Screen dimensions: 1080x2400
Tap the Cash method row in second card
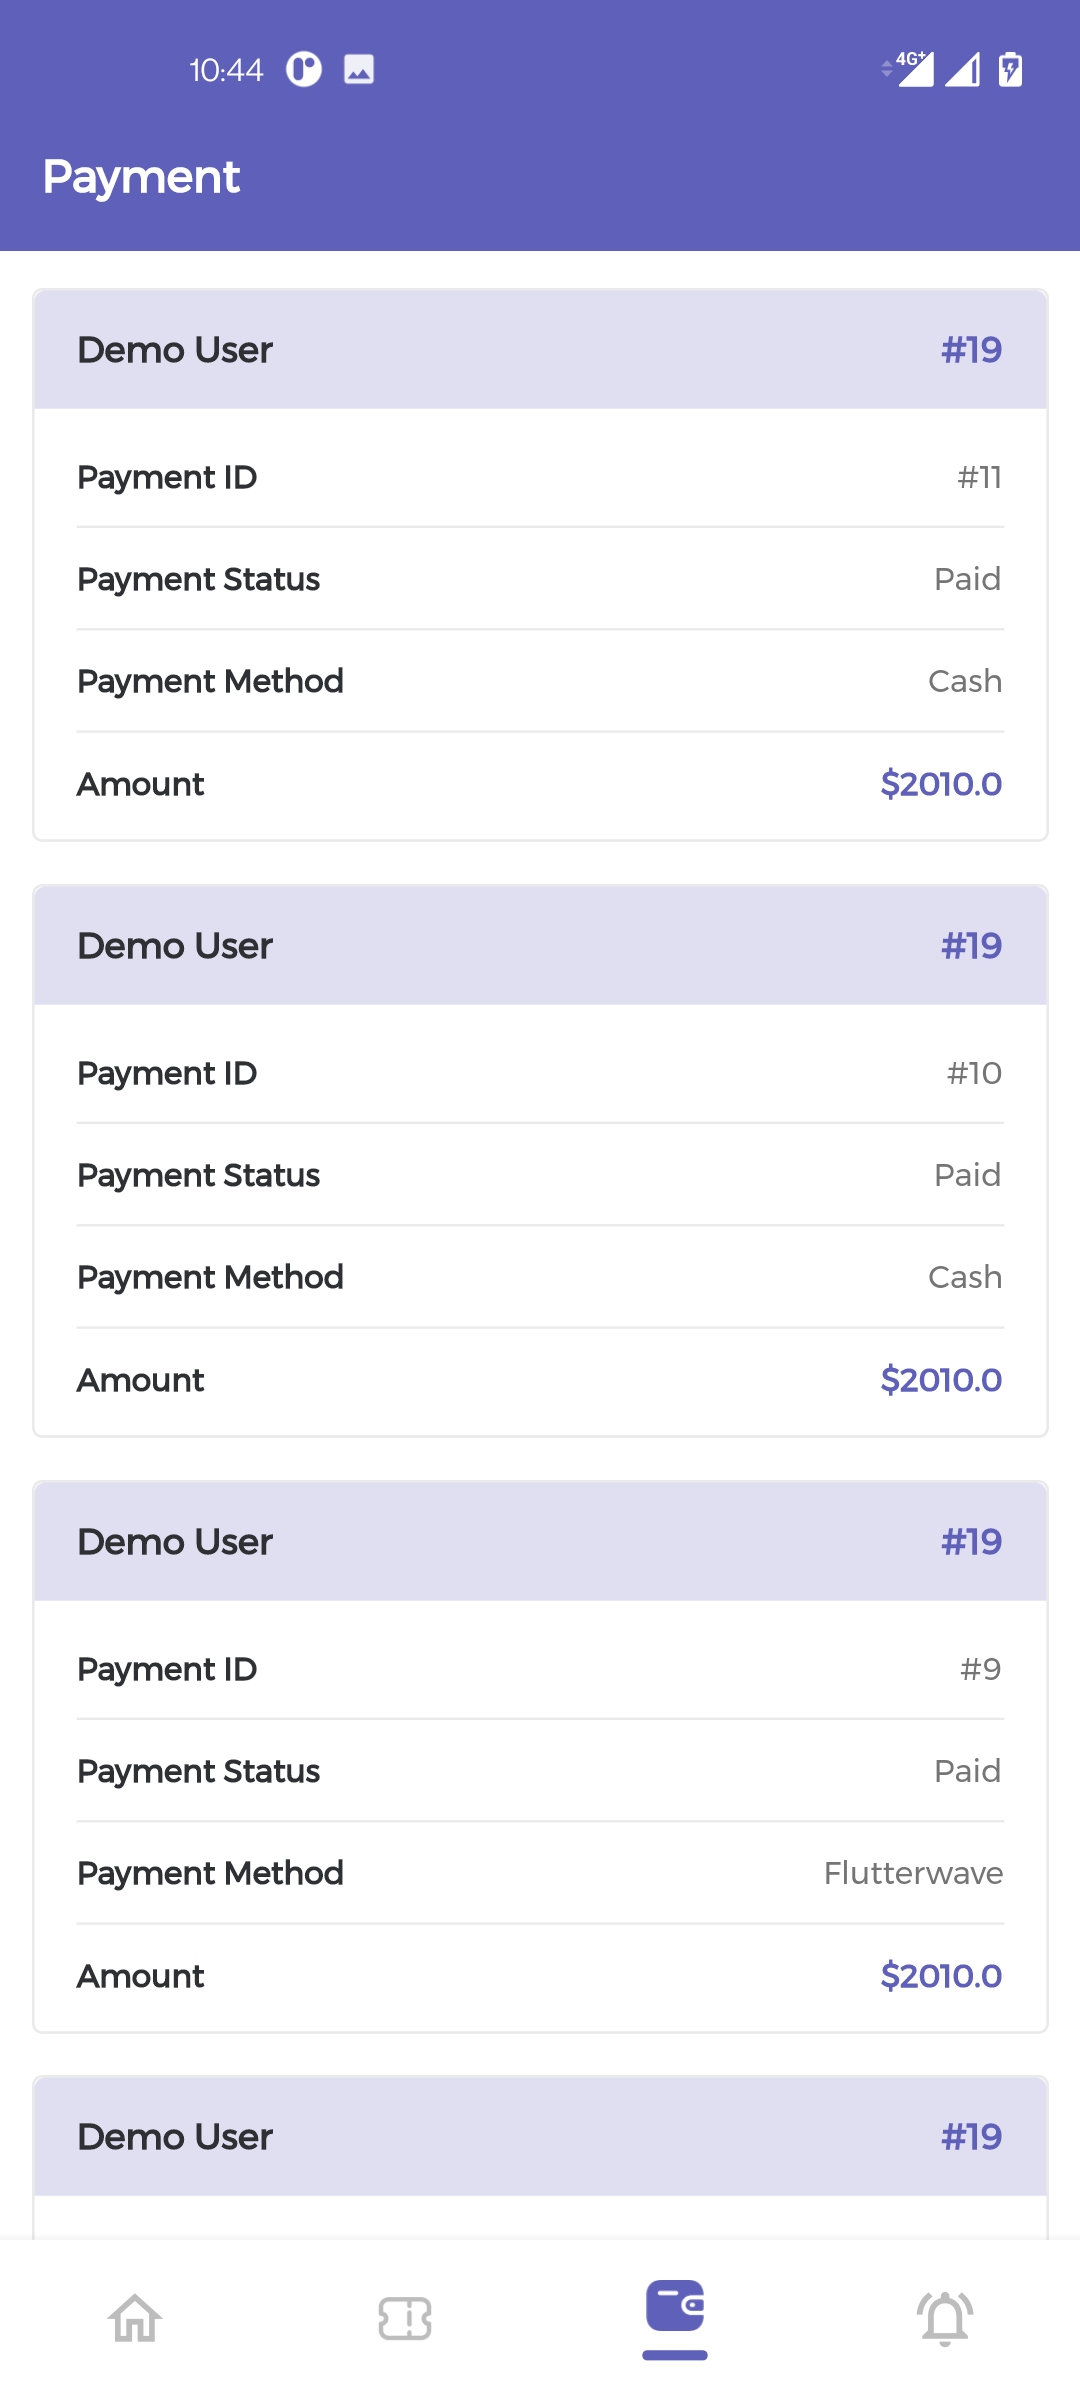(x=540, y=1277)
